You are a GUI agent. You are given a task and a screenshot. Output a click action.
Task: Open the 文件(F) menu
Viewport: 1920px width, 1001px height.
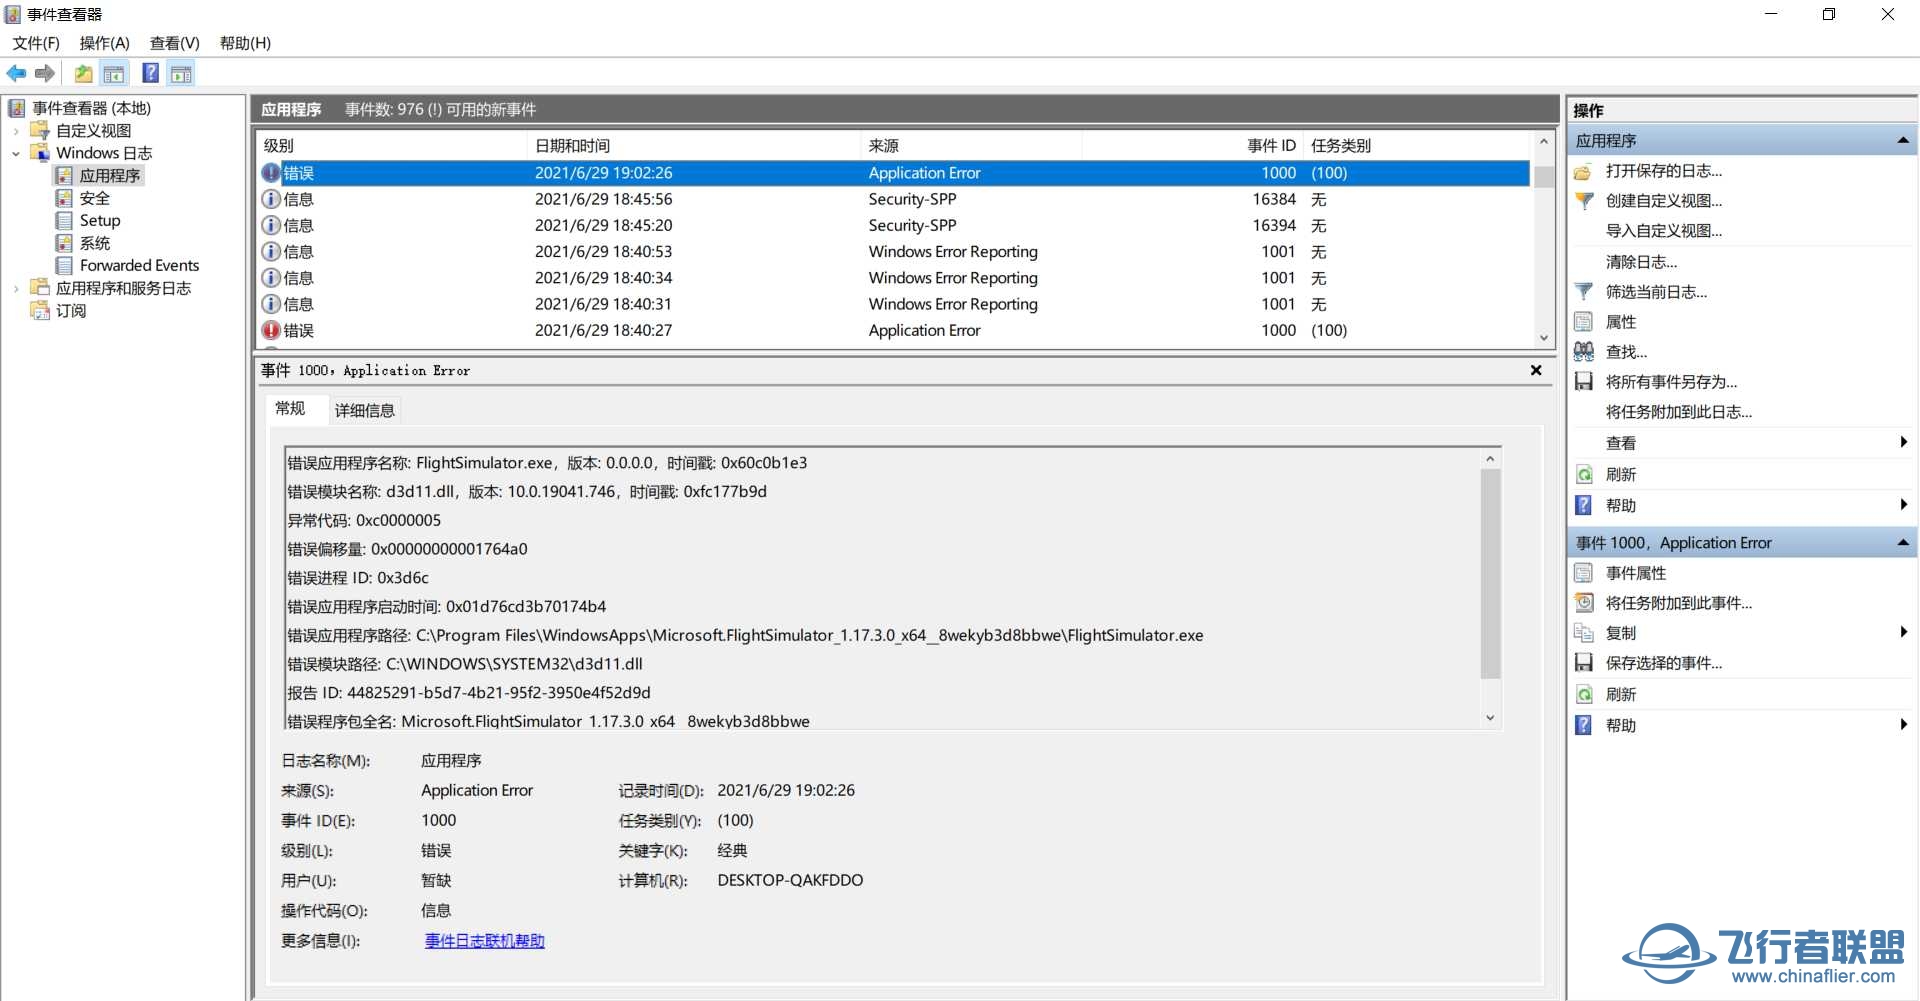36,43
